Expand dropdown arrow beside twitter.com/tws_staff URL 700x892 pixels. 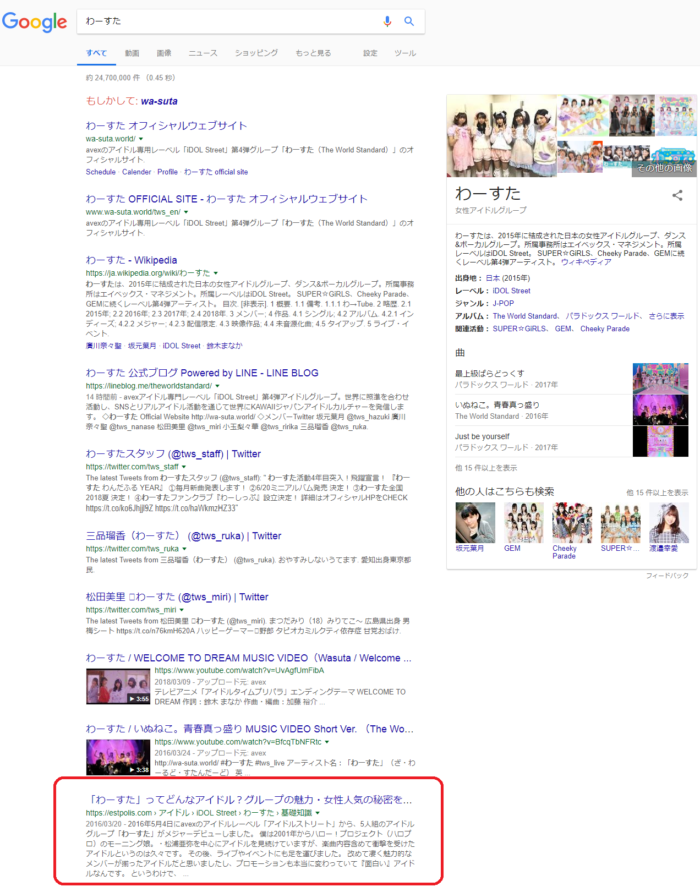tap(184, 467)
